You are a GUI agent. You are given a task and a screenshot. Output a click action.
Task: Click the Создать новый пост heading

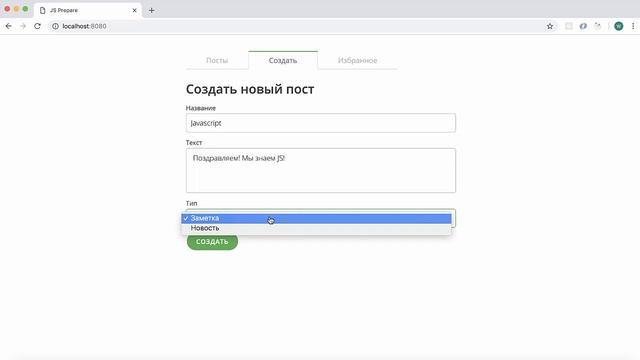[x=250, y=89]
